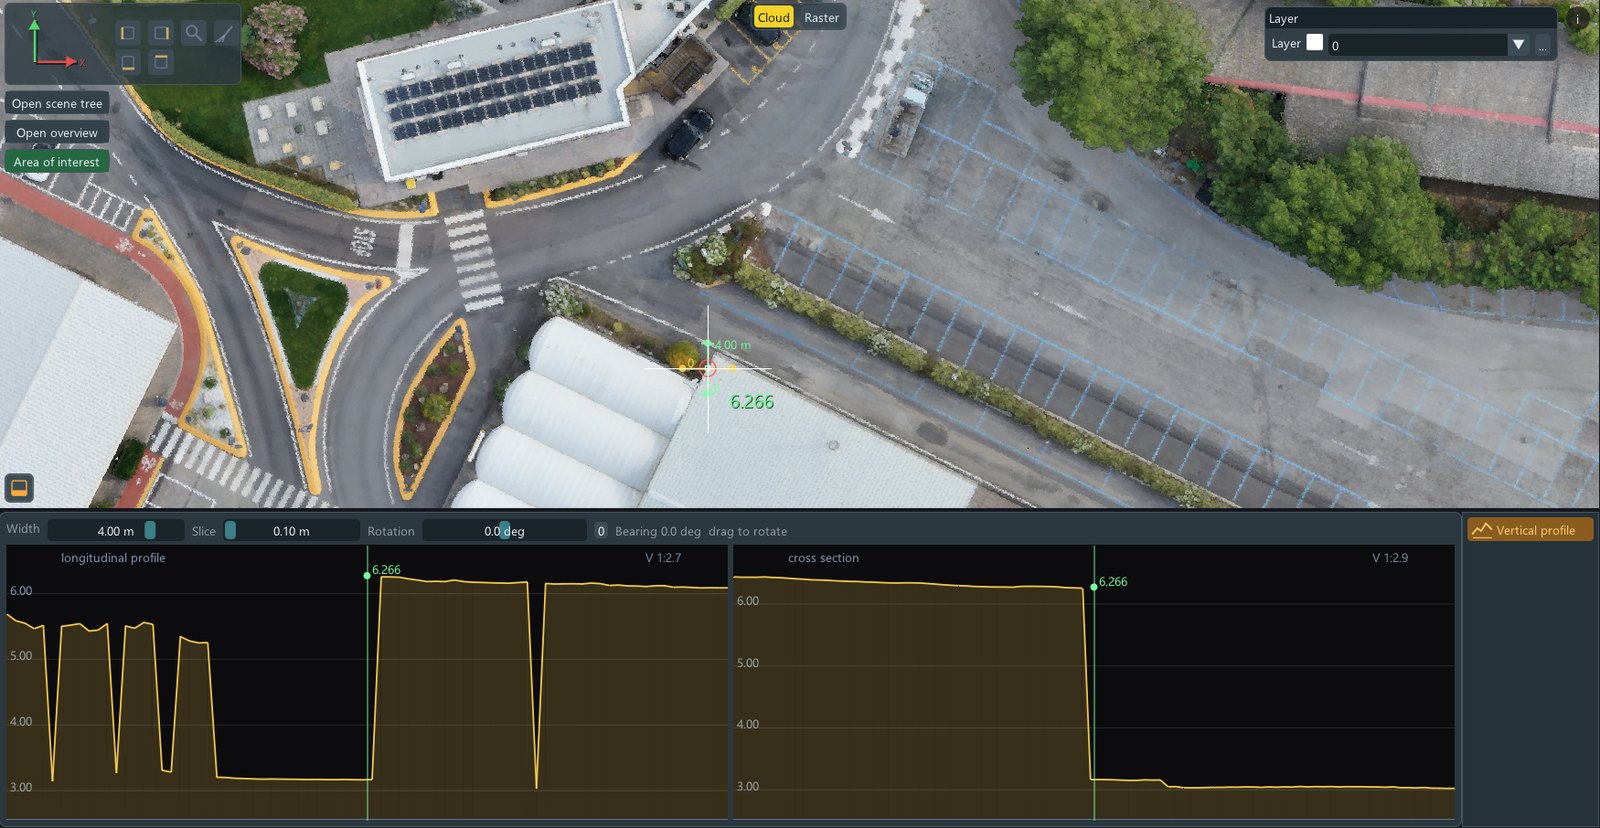Click the Slice 0.10 m value field

click(x=291, y=531)
